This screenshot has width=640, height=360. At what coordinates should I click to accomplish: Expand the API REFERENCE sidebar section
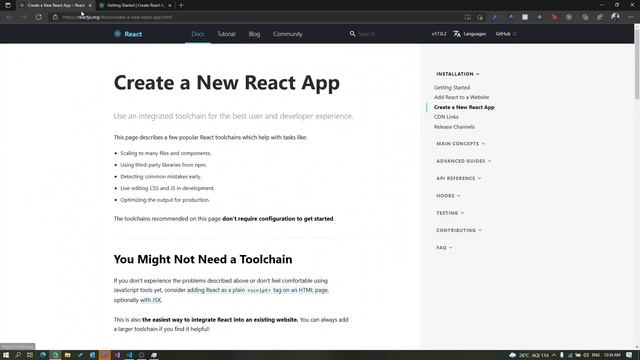pyautogui.click(x=458, y=178)
